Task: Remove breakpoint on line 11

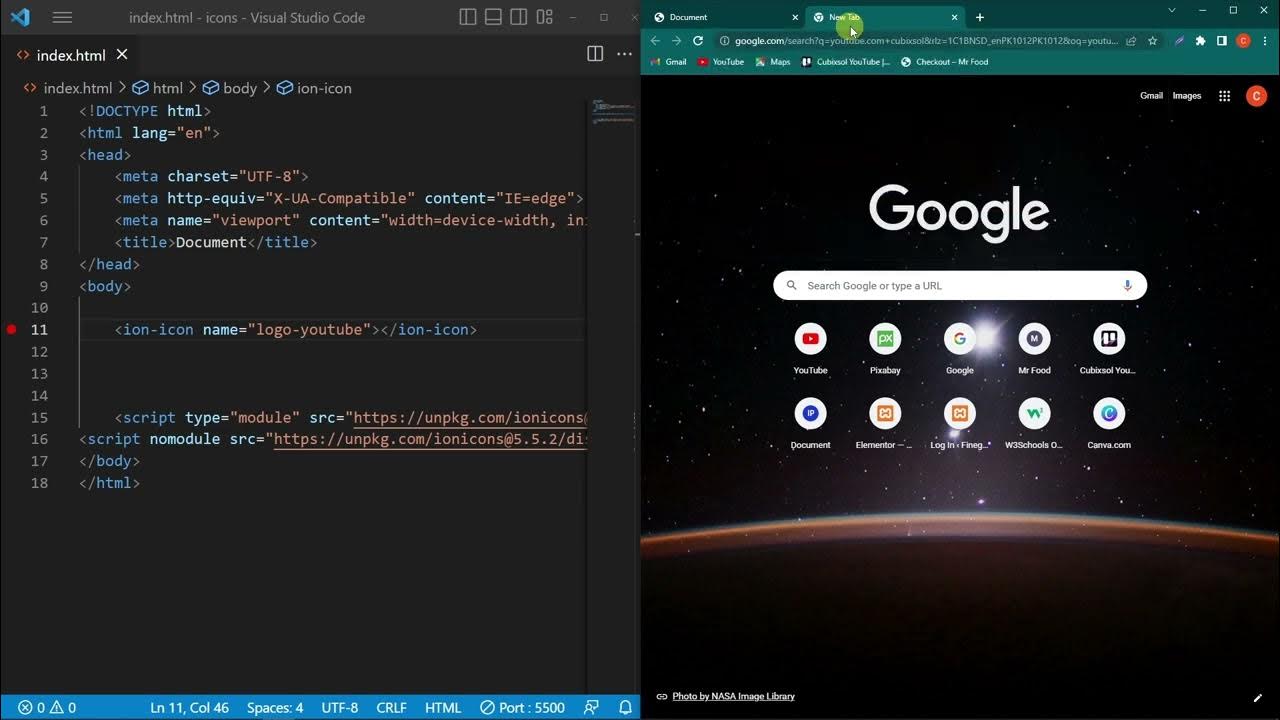Action: [x=12, y=329]
